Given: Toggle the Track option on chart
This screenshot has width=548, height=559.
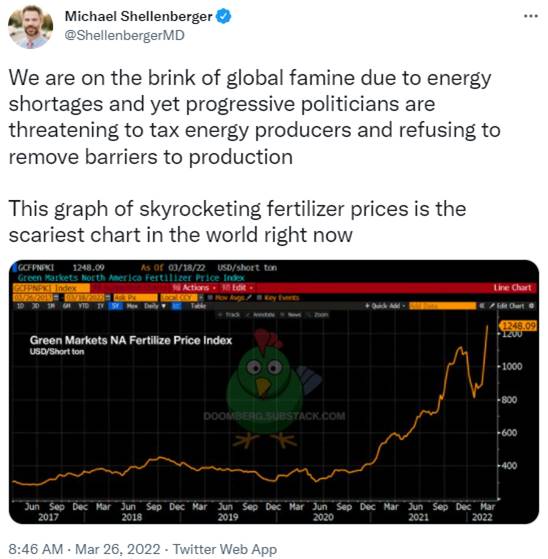Looking at the screenshot, I should [229, 315].
